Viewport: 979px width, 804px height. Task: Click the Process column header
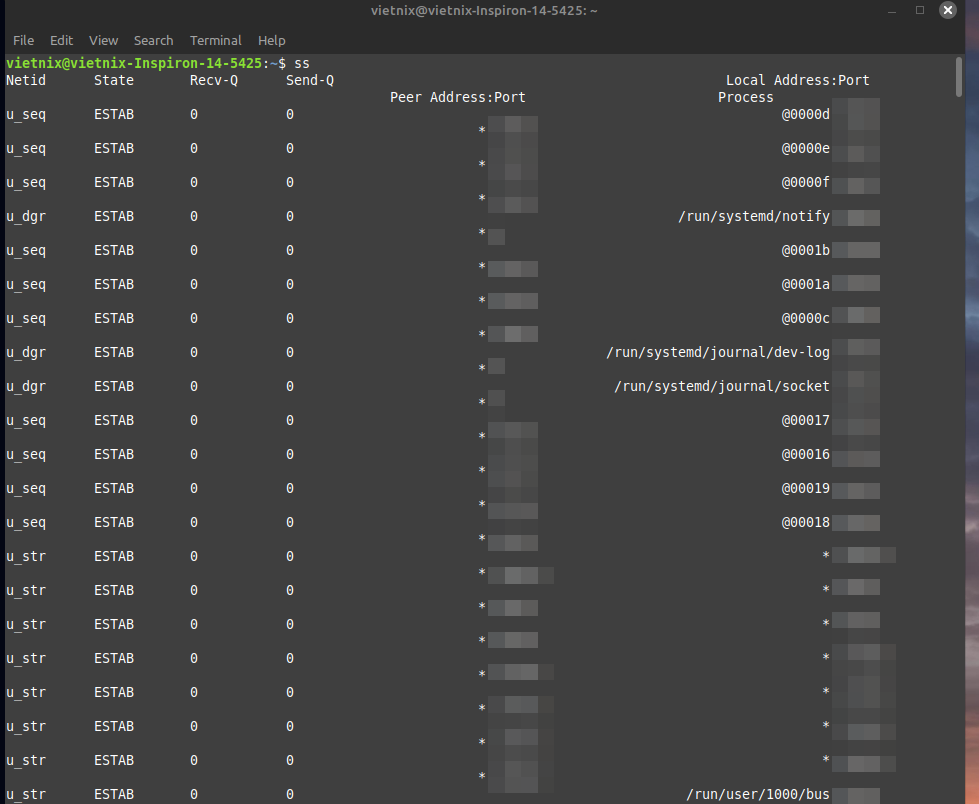pyautogui.click(x=745, y=97)
